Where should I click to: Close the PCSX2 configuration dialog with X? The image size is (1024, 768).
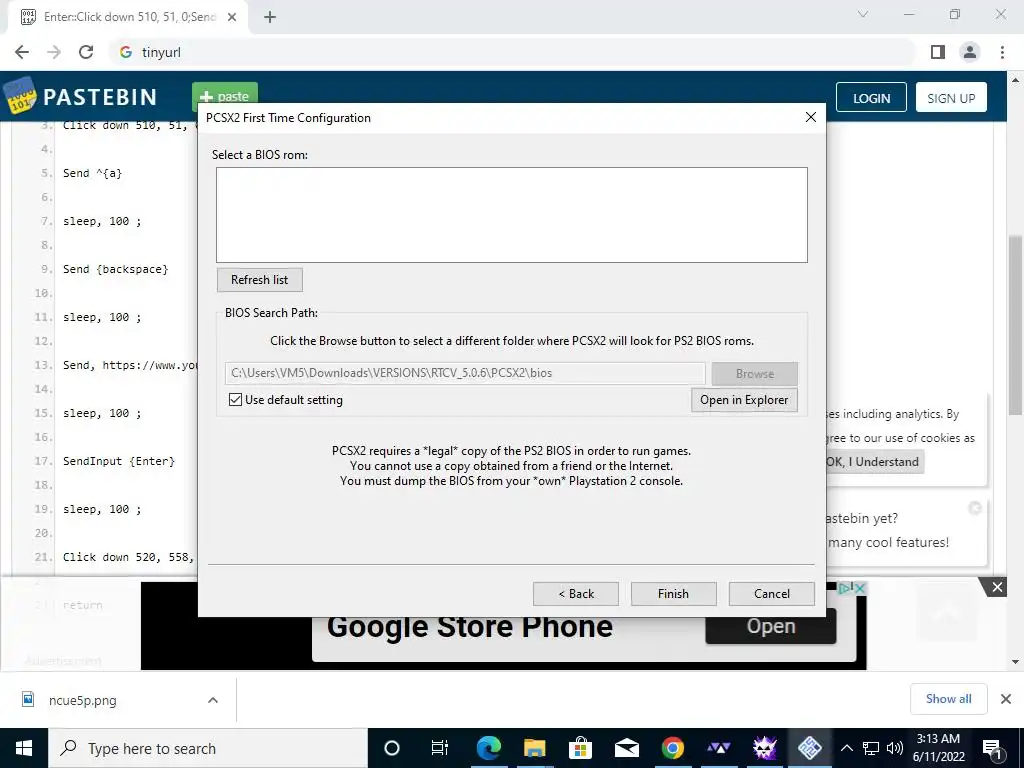810,117
